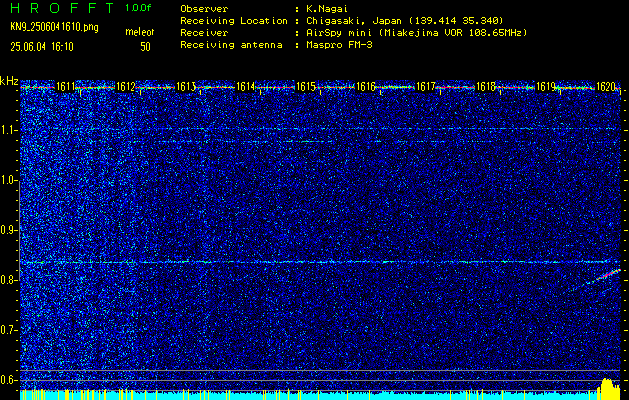The image size is (629, 400).
Task: Click the kHz axis unit label
Action: [x=9, y=81]
